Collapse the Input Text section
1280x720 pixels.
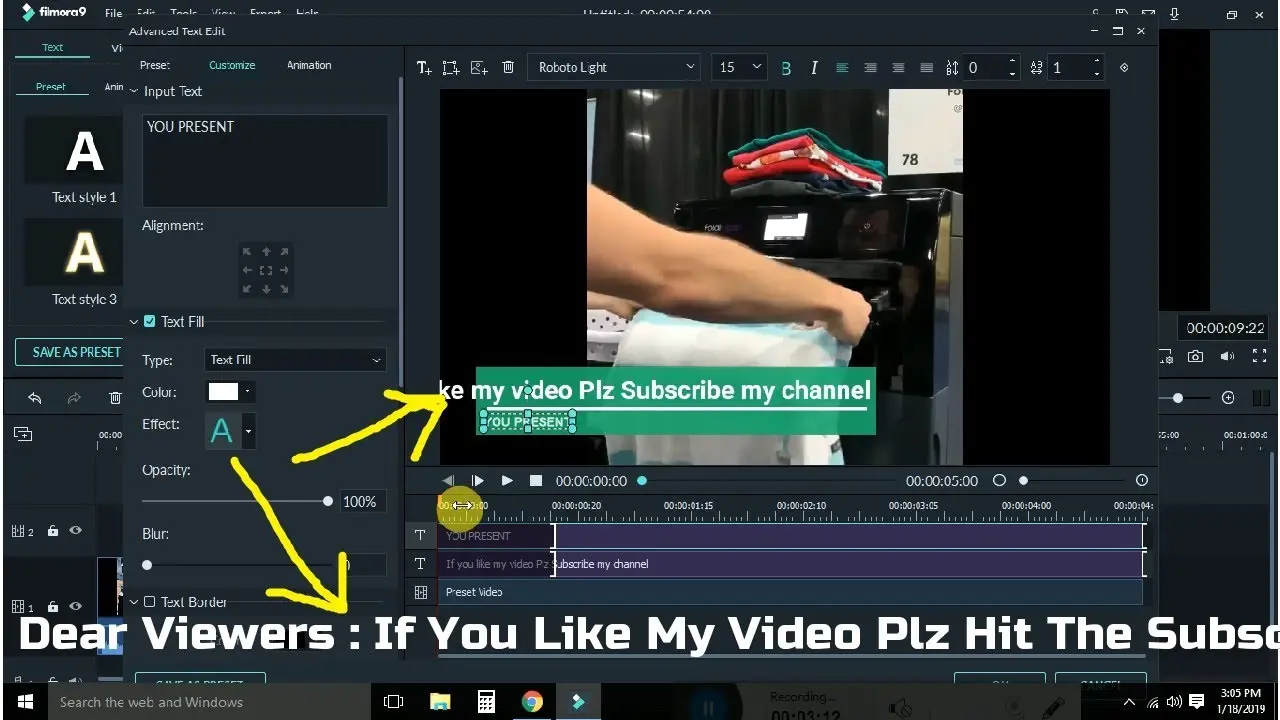(x=134, y=91)
